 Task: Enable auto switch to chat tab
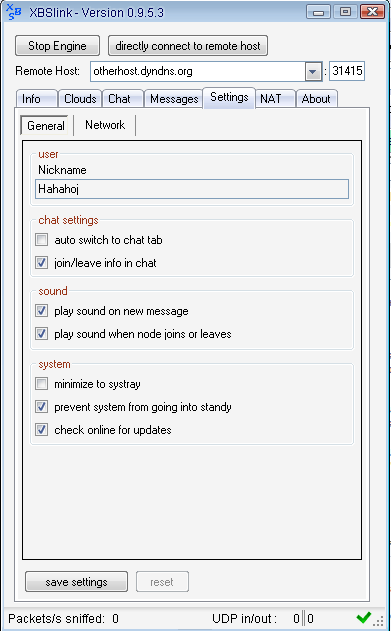(x=41, y=240)
